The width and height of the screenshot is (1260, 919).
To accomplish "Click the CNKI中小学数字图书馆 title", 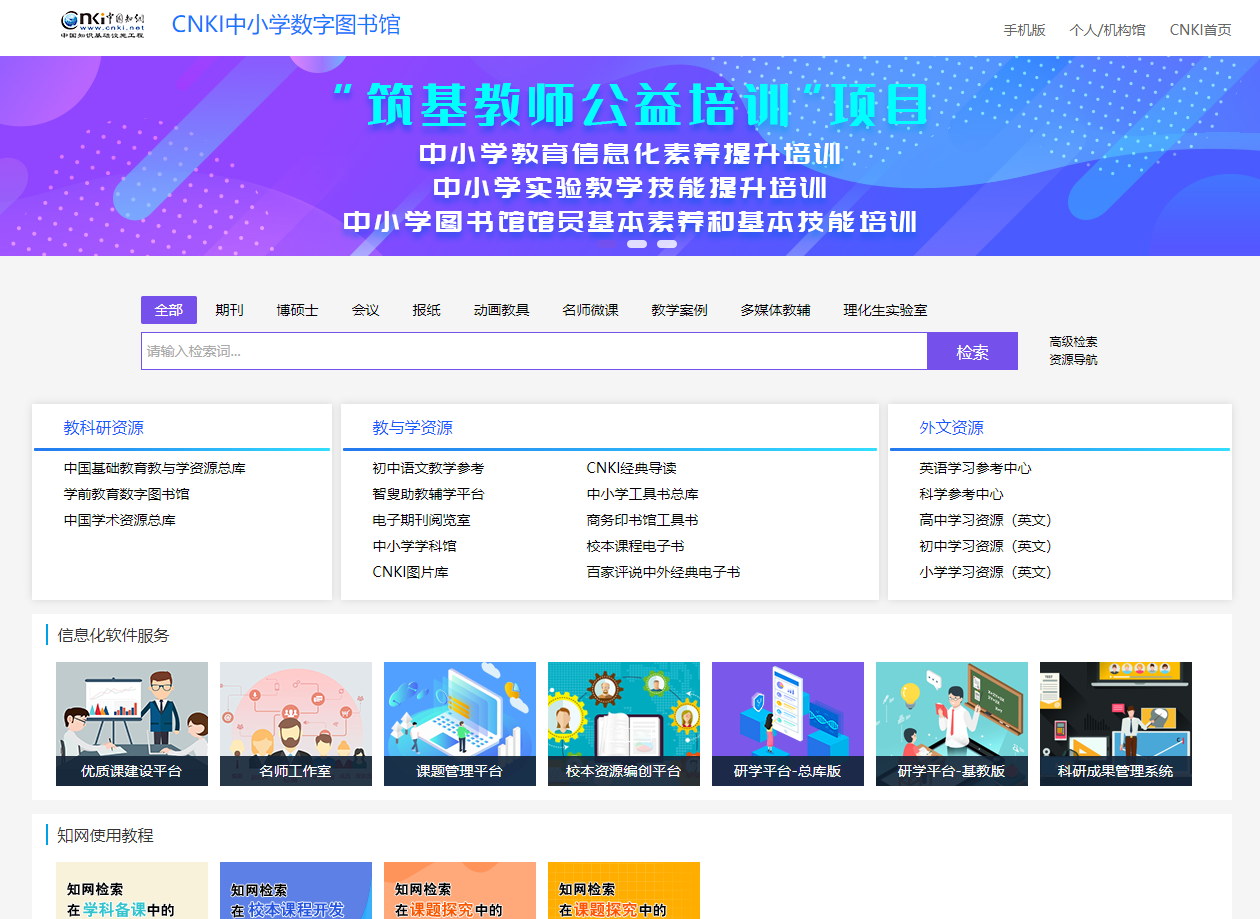I will [286, 24].
